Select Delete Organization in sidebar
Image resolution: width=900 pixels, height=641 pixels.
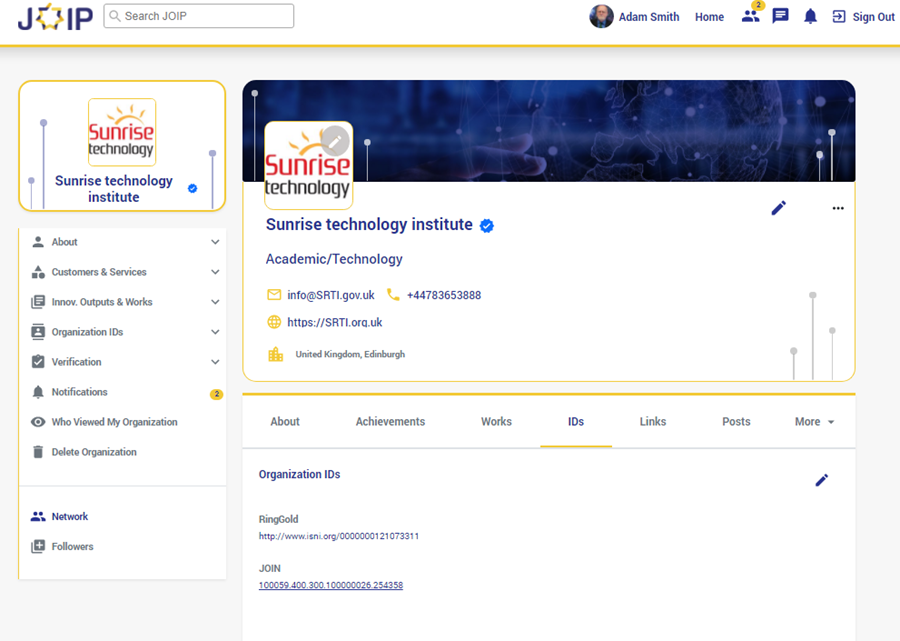[94, 452]
